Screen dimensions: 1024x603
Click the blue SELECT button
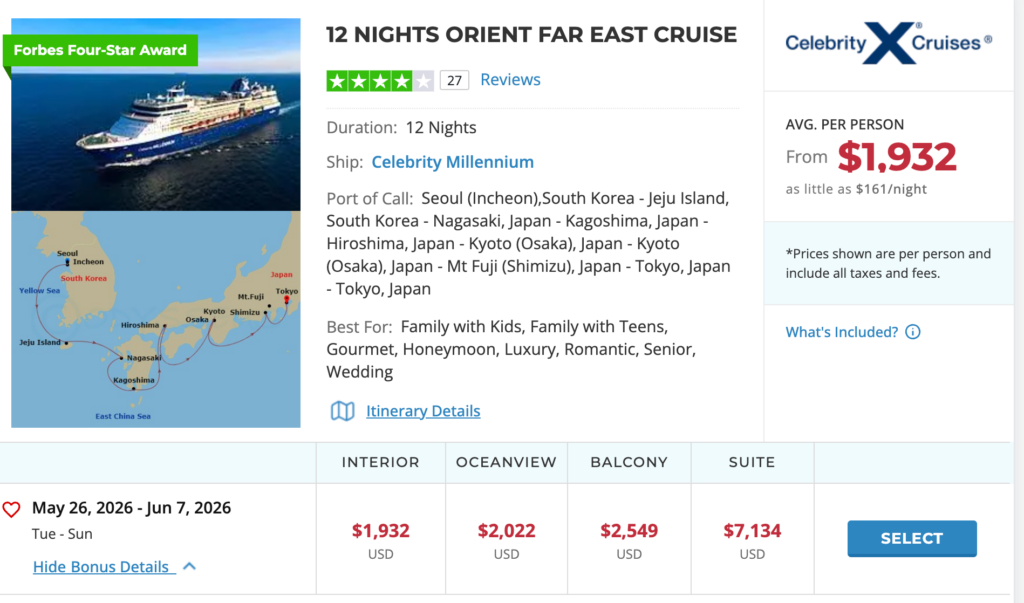tap(912, 538)
